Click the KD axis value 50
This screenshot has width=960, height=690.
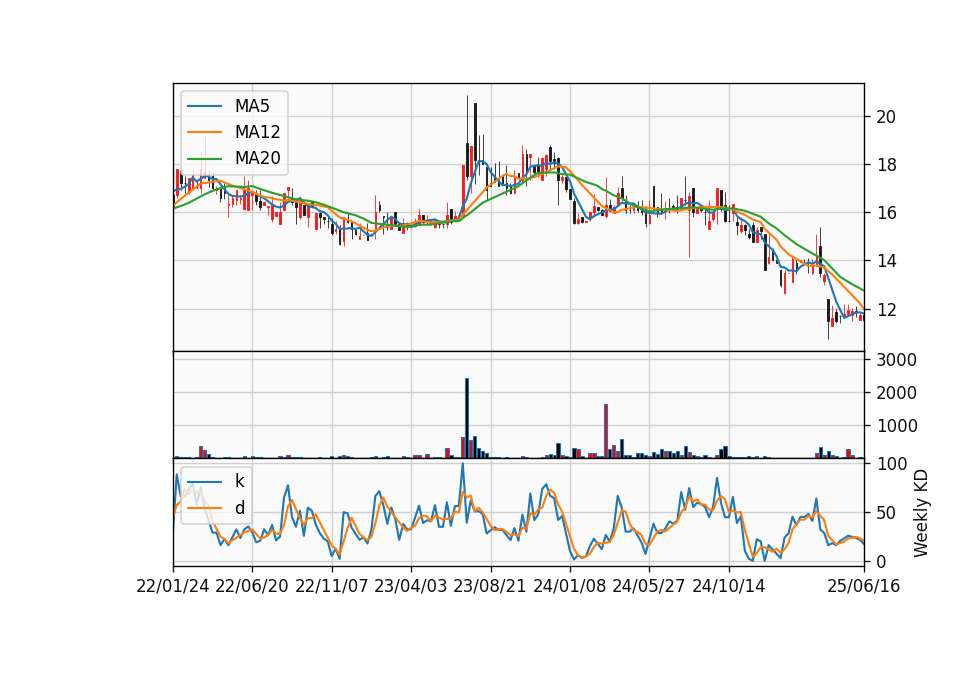click(886, 513)
